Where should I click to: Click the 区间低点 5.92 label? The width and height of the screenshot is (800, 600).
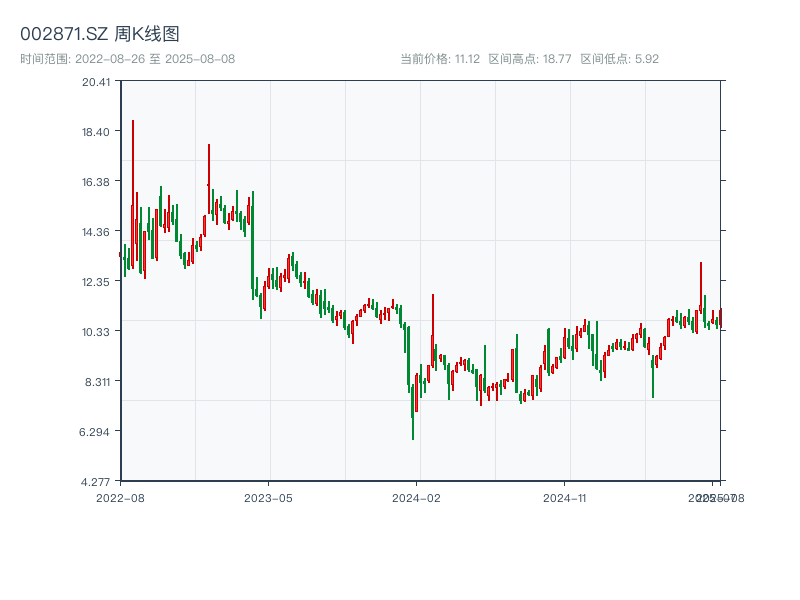pos(619,59)
